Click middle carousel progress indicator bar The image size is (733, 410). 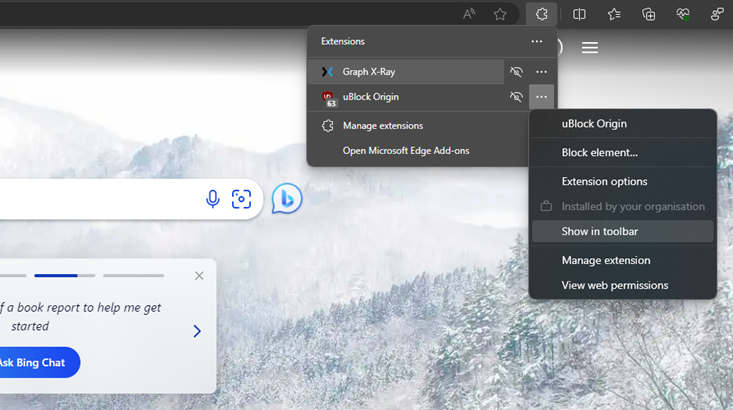(65, 275)
